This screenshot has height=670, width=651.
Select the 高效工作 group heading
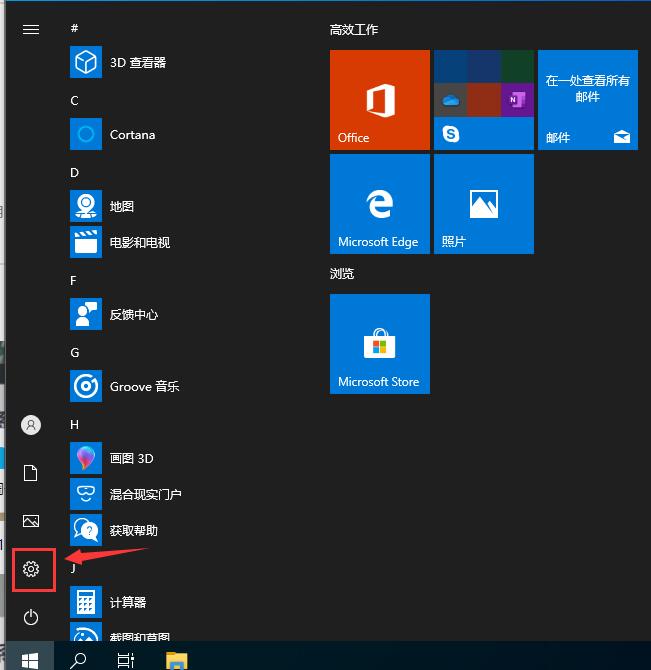point(354,30)
